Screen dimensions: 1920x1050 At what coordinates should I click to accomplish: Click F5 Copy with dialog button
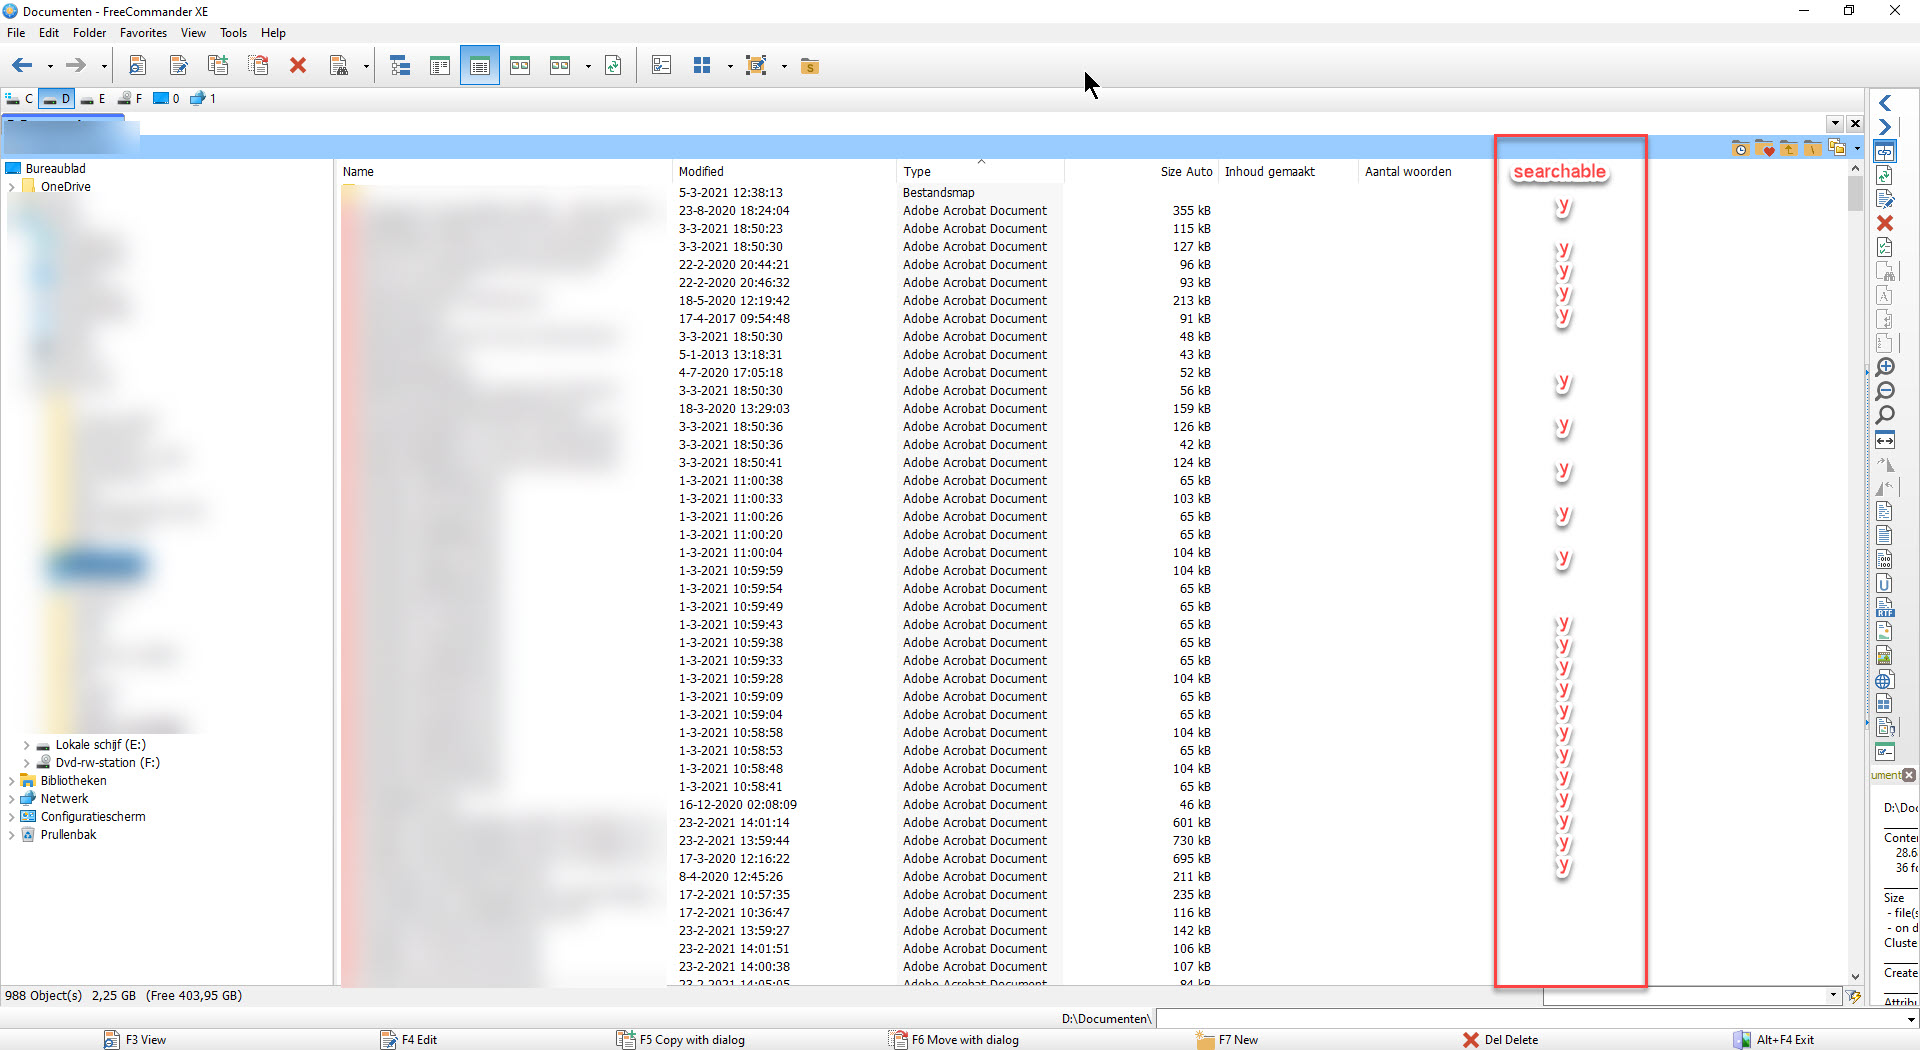pos(681,1040)
